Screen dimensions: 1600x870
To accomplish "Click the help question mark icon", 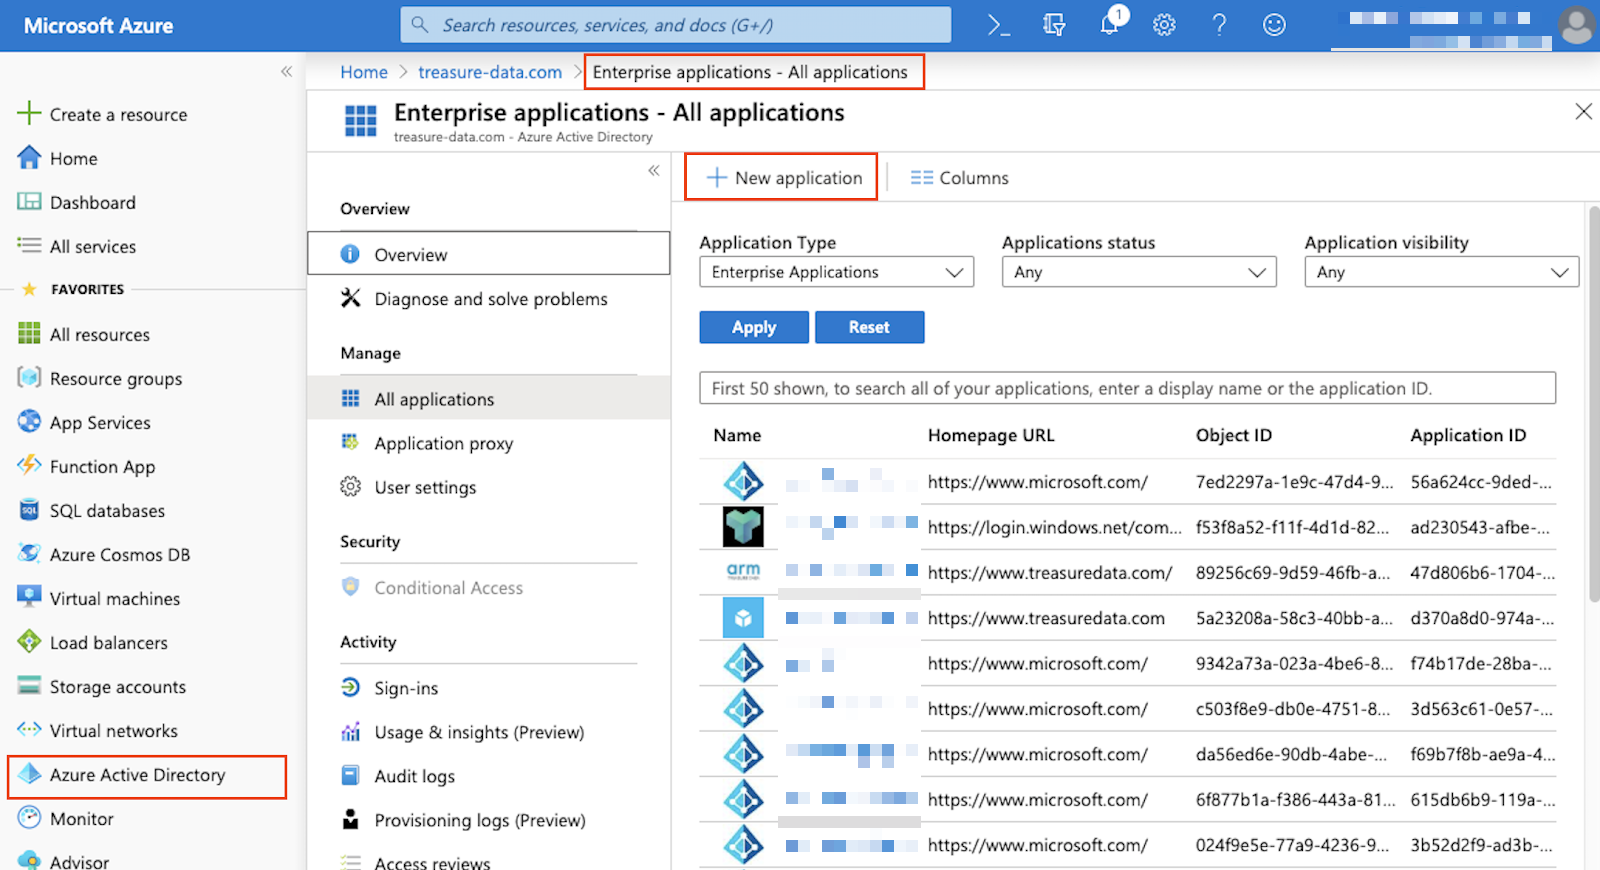I will point(1219,25).
